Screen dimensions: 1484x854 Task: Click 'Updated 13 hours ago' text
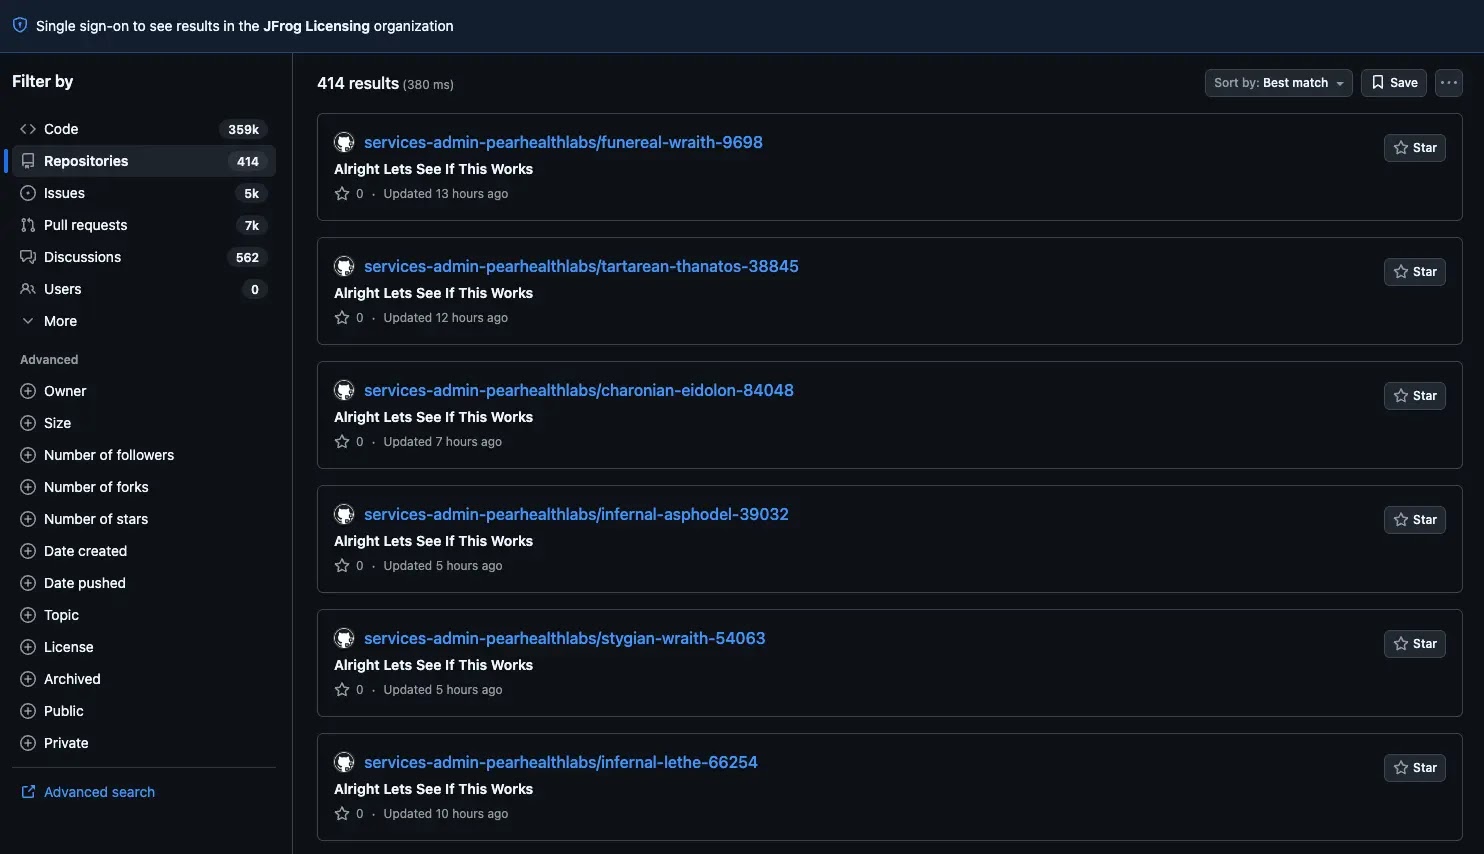coord(446,194)
